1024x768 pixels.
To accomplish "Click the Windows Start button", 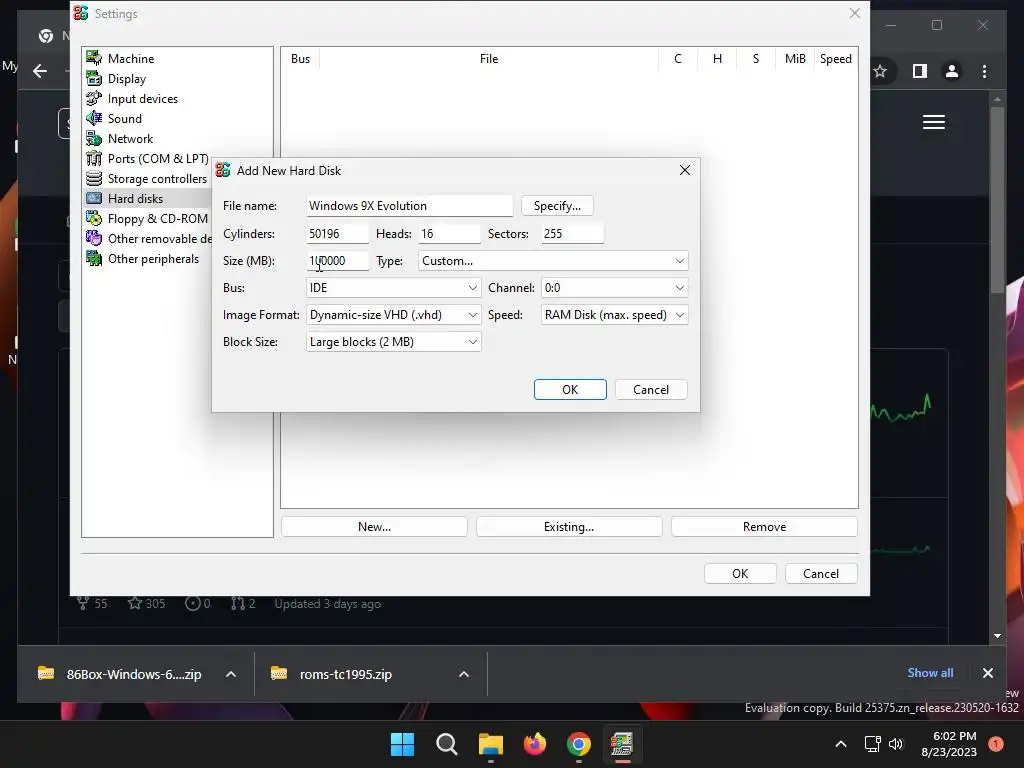I will click(402, 744).
